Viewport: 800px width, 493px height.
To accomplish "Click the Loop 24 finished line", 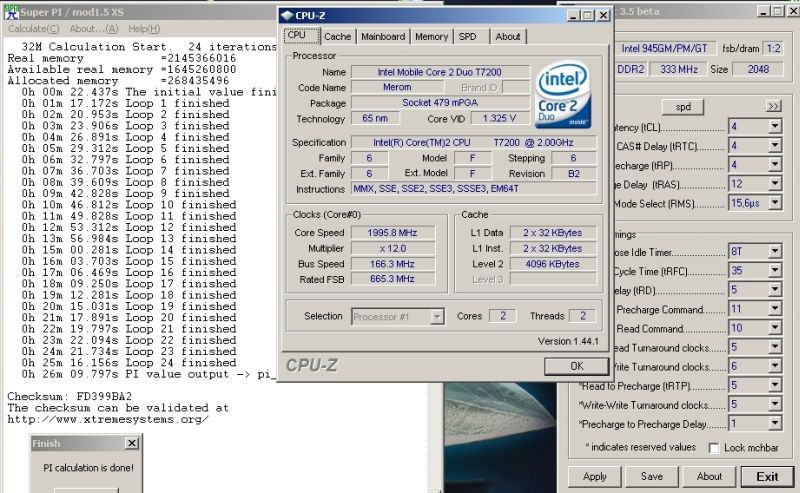I will point(129,363).
